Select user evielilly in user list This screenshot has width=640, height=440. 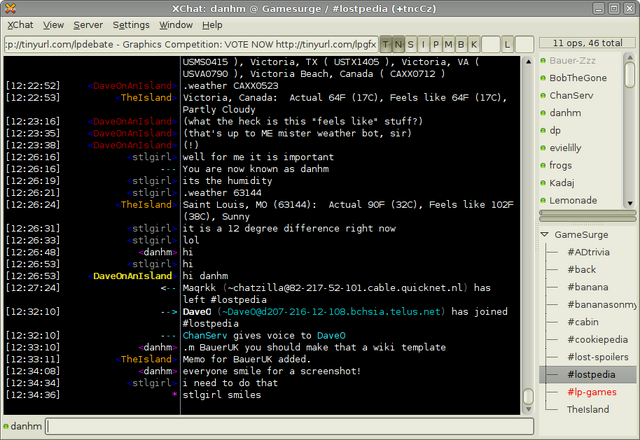pos(565,148)
